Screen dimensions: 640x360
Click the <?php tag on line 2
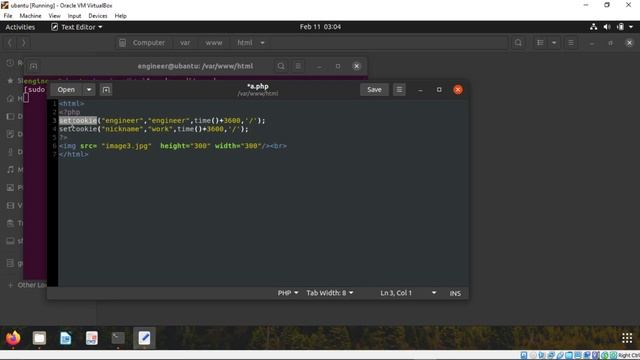(x=69, y=112)
